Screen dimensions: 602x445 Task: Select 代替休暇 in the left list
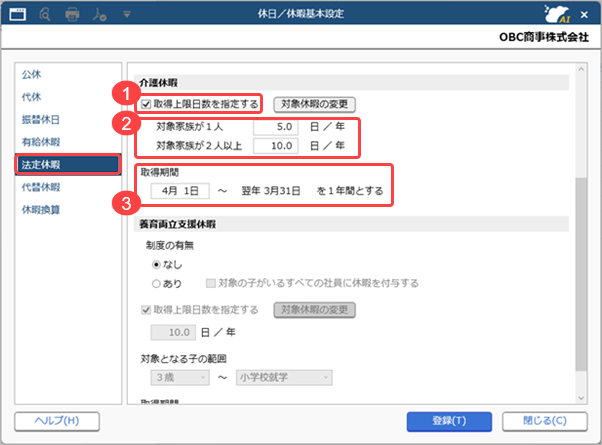(41, 187)
